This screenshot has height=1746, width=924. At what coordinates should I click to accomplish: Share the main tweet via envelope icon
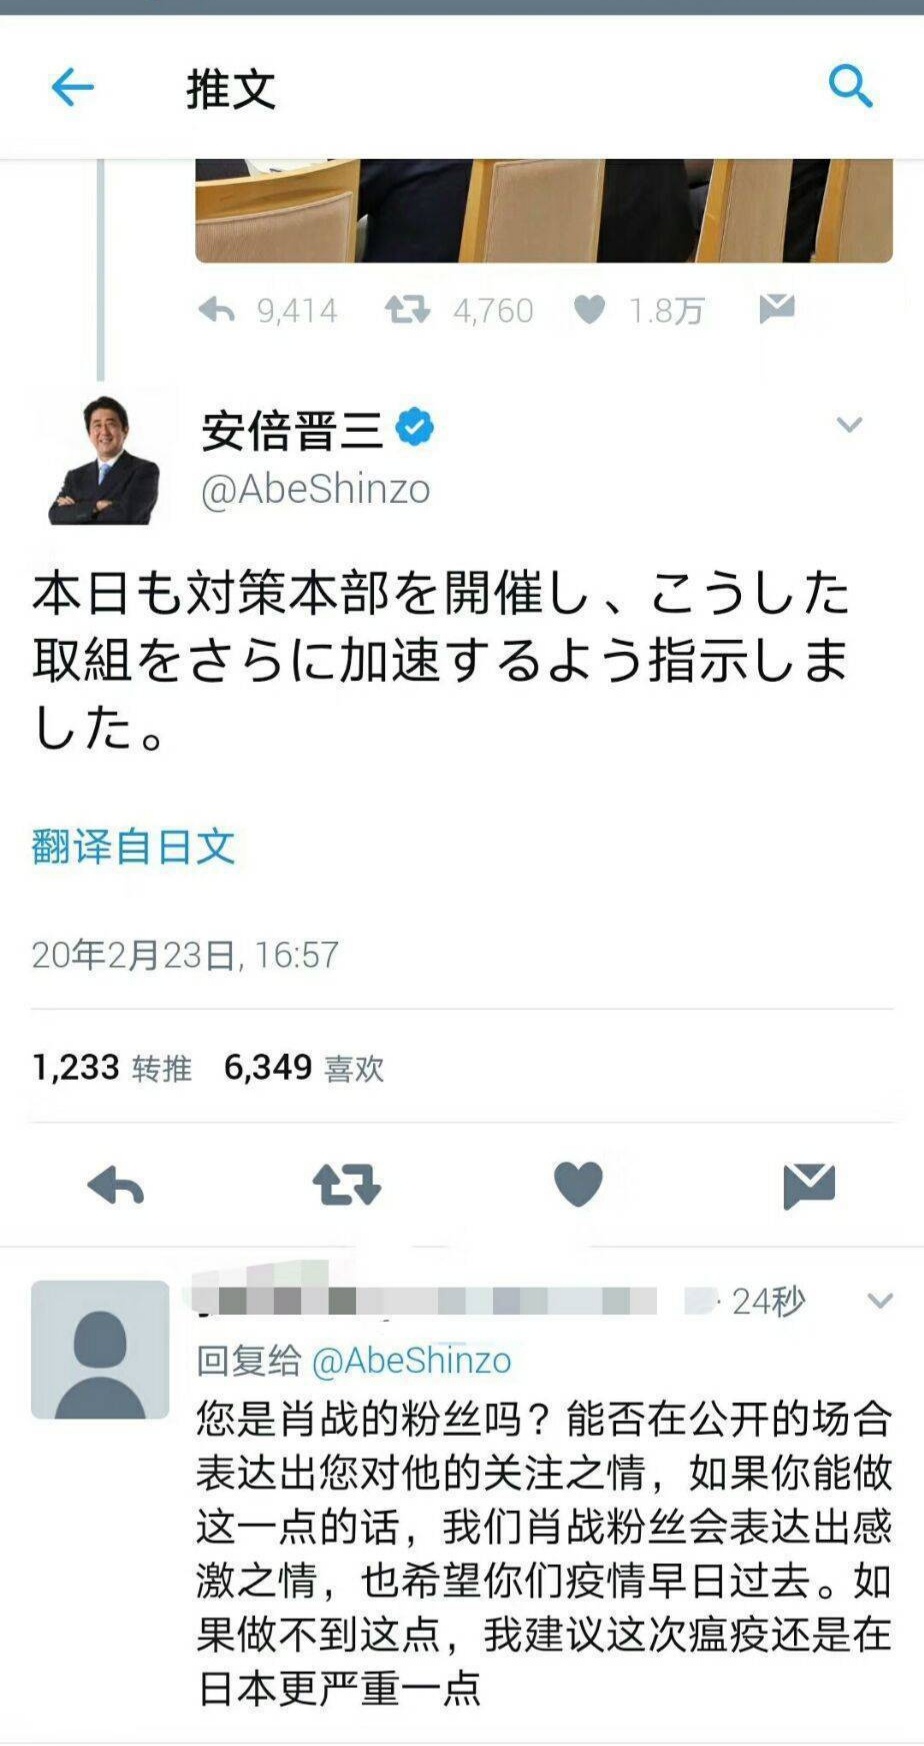click(809, 1186)
